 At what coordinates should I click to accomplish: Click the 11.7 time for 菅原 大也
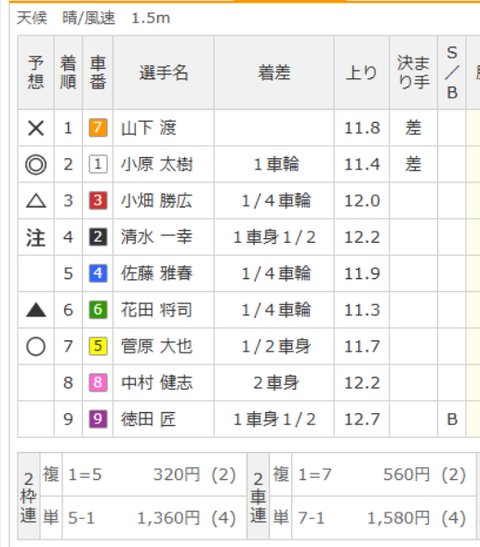(x=362, y=346)
